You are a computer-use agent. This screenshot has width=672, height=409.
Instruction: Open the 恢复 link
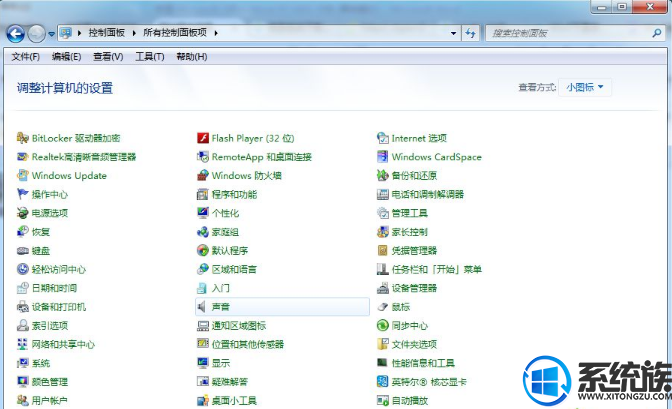(x=41, y=232)
